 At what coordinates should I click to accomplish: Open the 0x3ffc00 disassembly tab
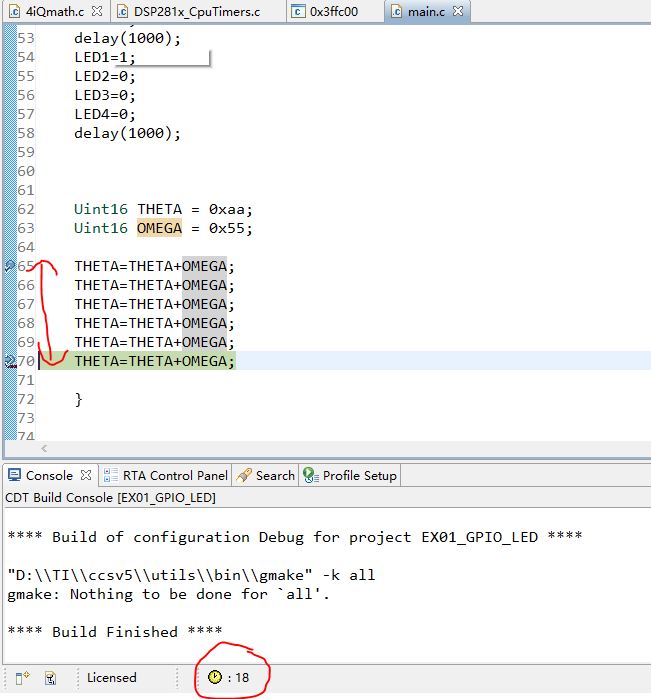pyautogui.click(x=334, y=12)
